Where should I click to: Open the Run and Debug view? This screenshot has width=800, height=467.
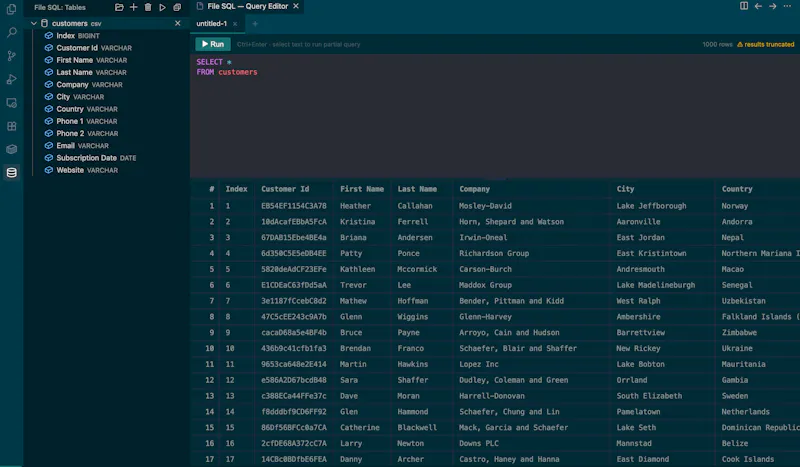click(11, 79)
